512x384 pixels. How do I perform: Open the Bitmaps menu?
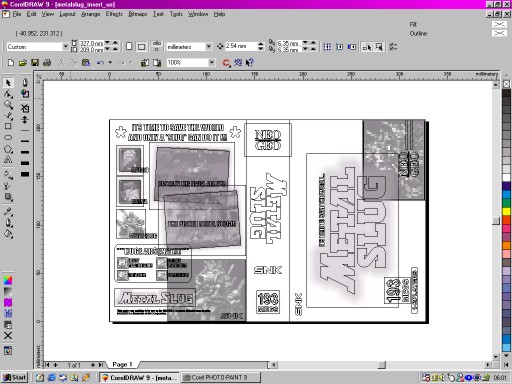(138, 14)
